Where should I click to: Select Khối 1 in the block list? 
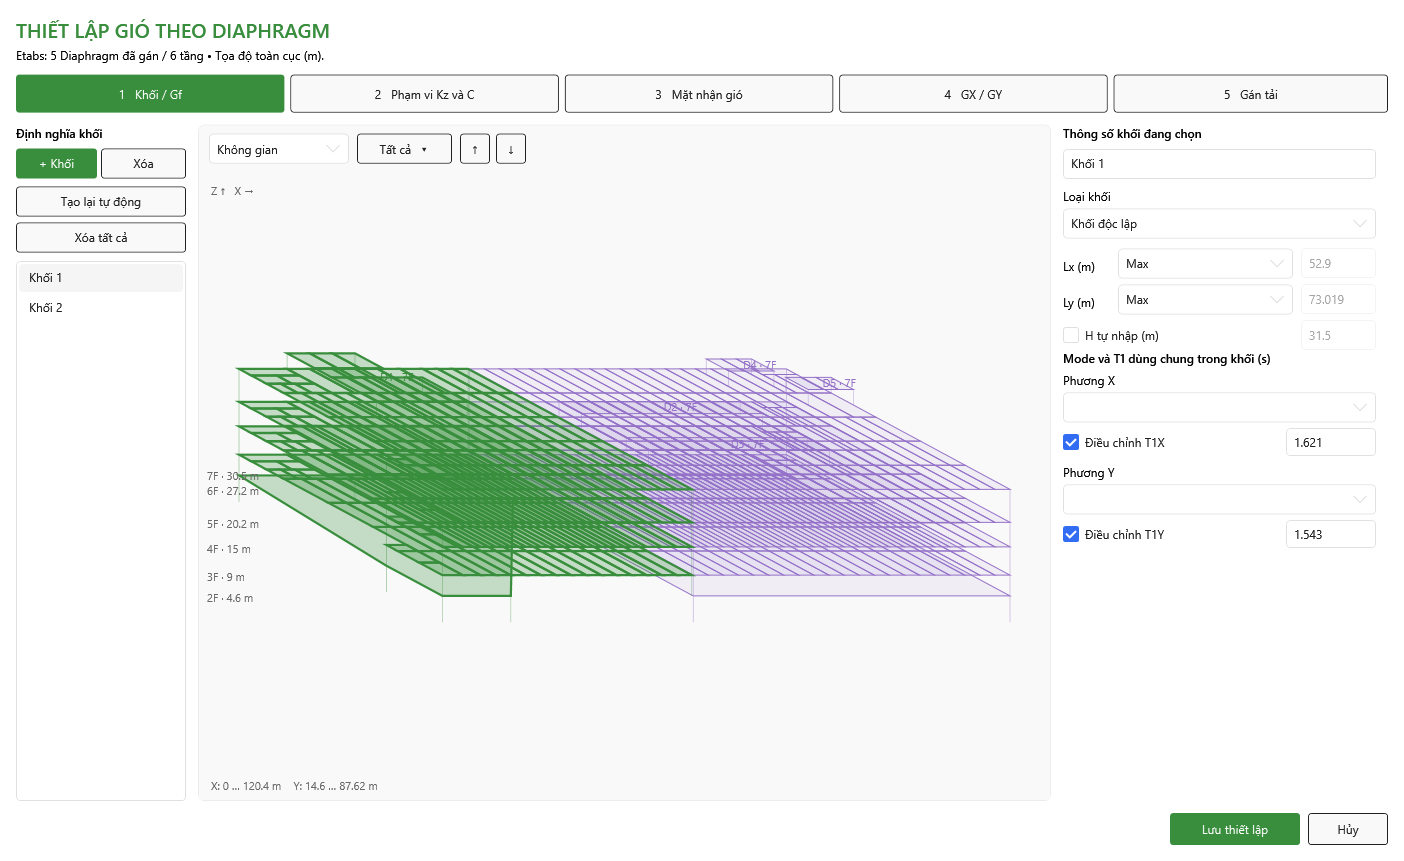(x=101, y=278)
